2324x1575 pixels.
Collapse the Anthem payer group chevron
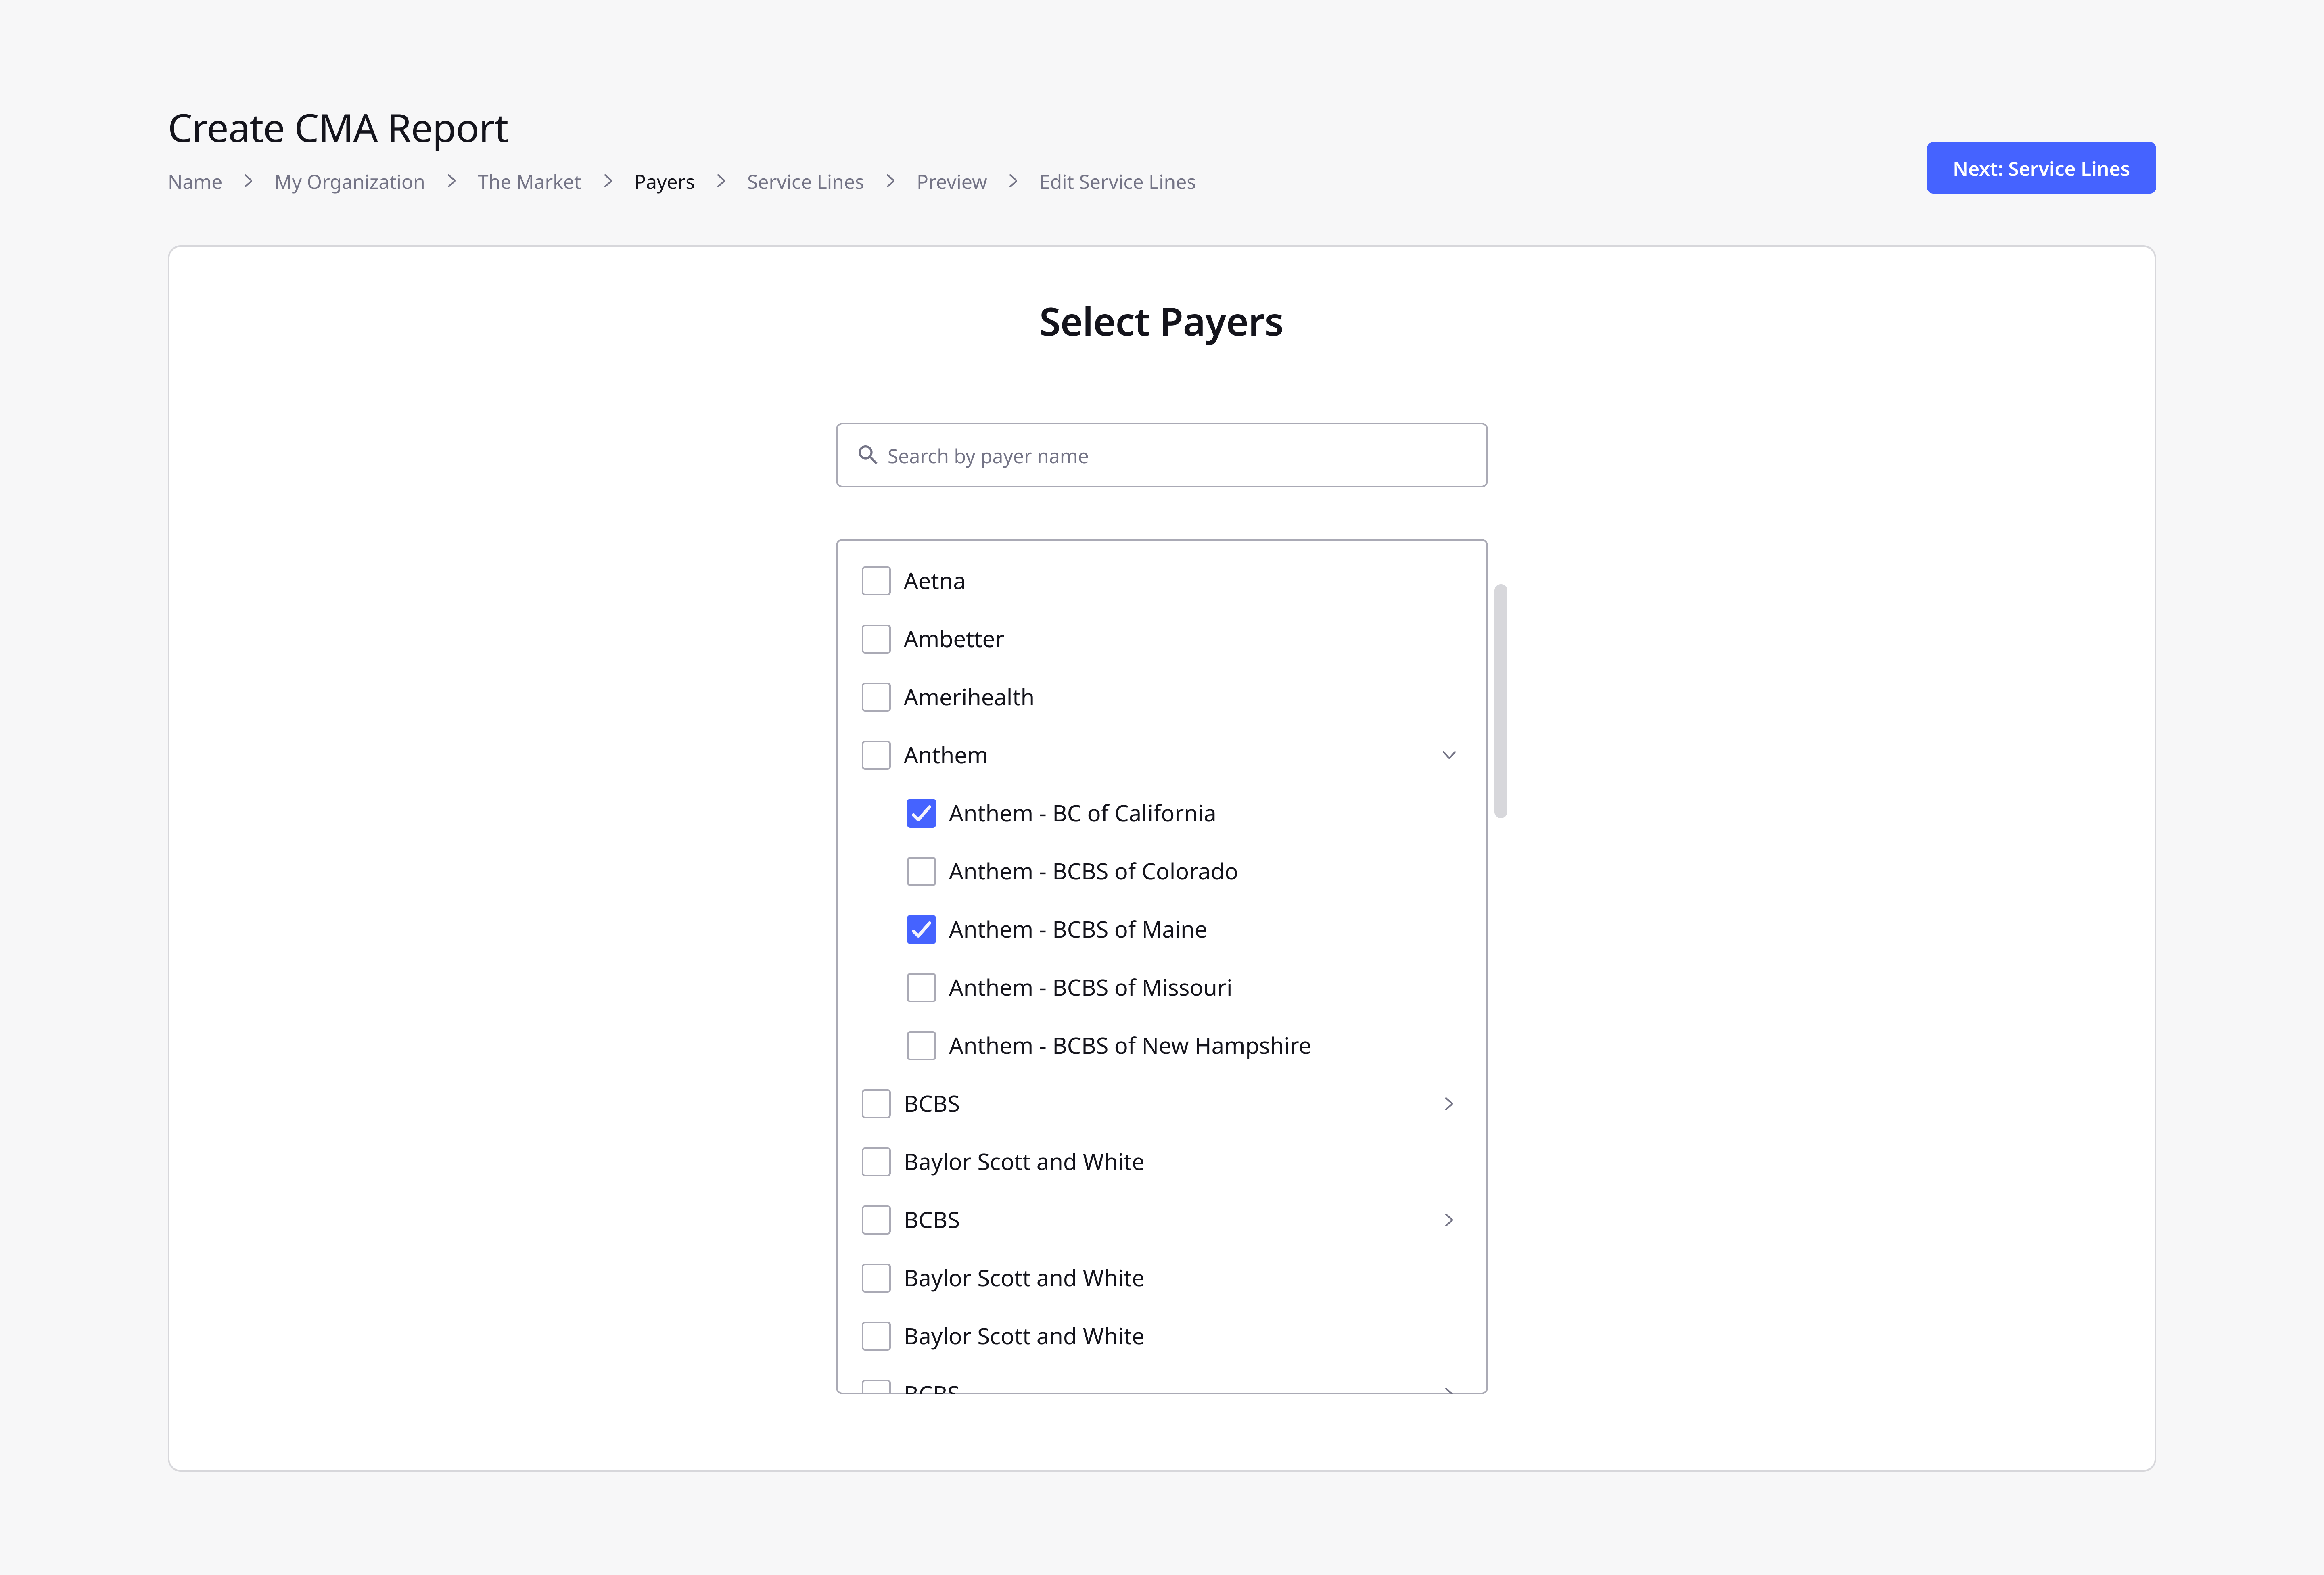tap(1448, 755)
